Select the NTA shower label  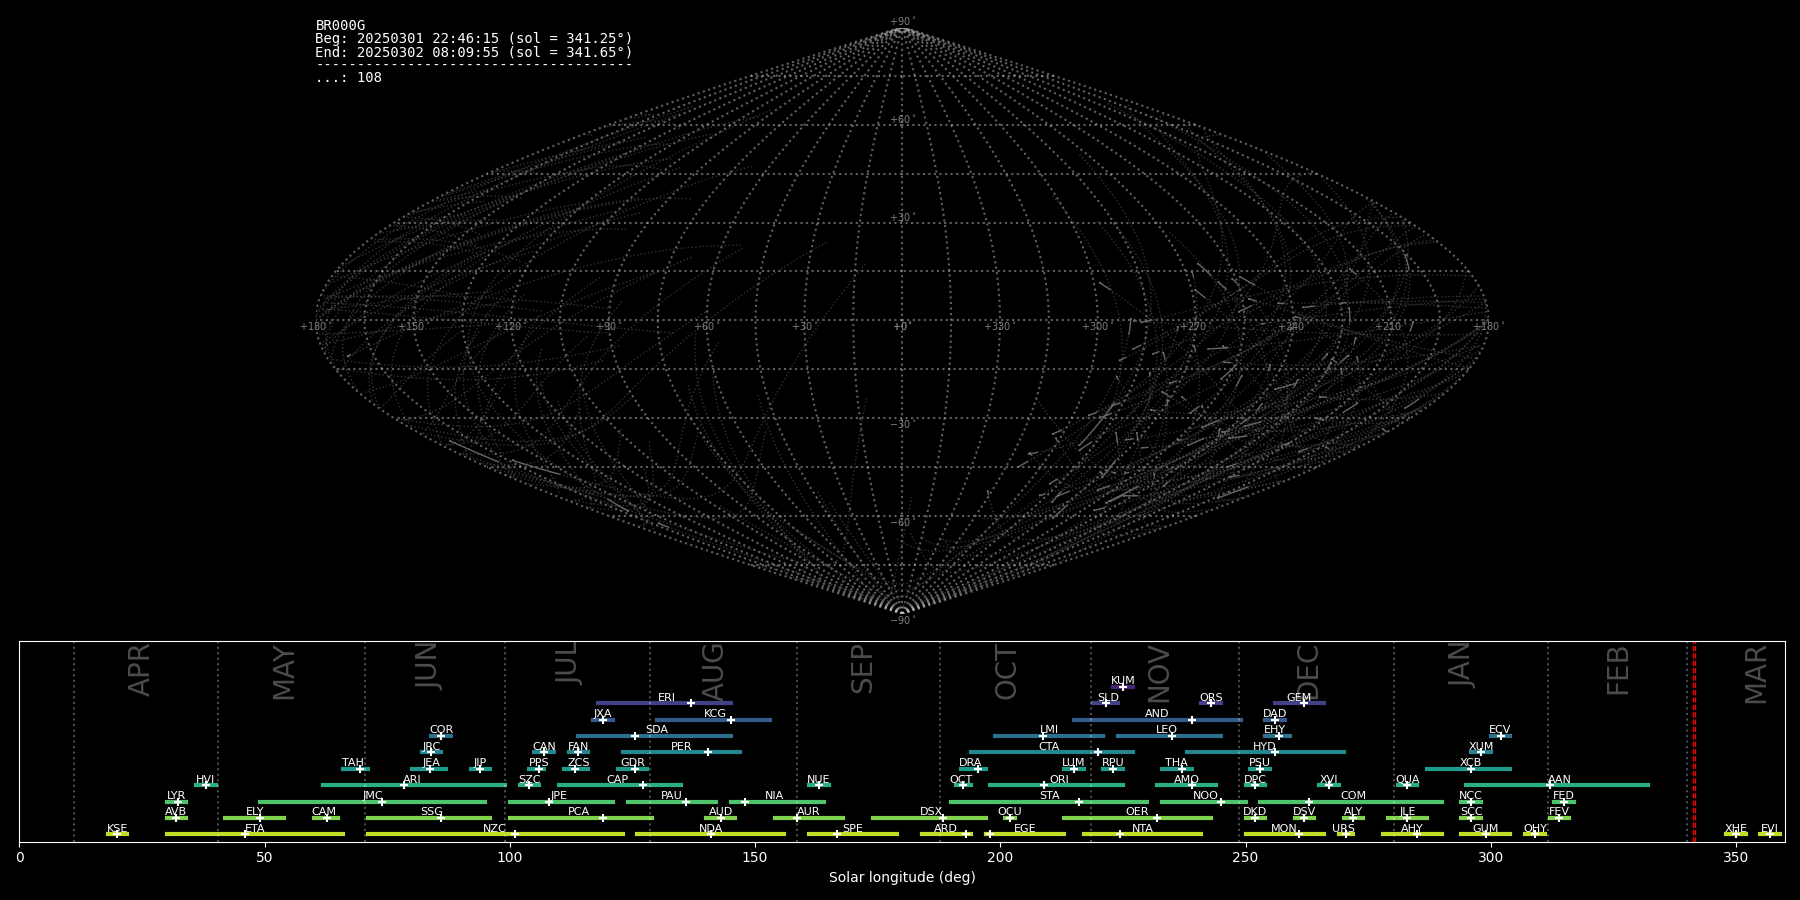coord(1142,829)
